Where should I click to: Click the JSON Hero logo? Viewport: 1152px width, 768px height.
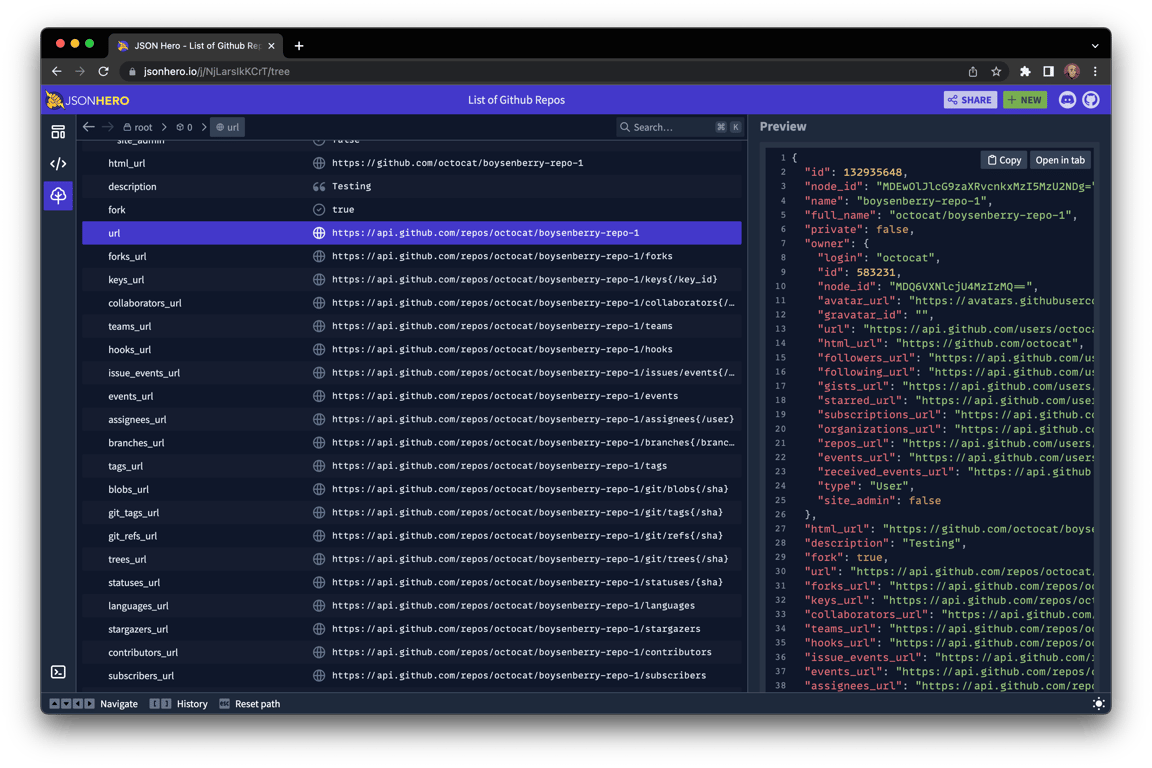point(88,100)
